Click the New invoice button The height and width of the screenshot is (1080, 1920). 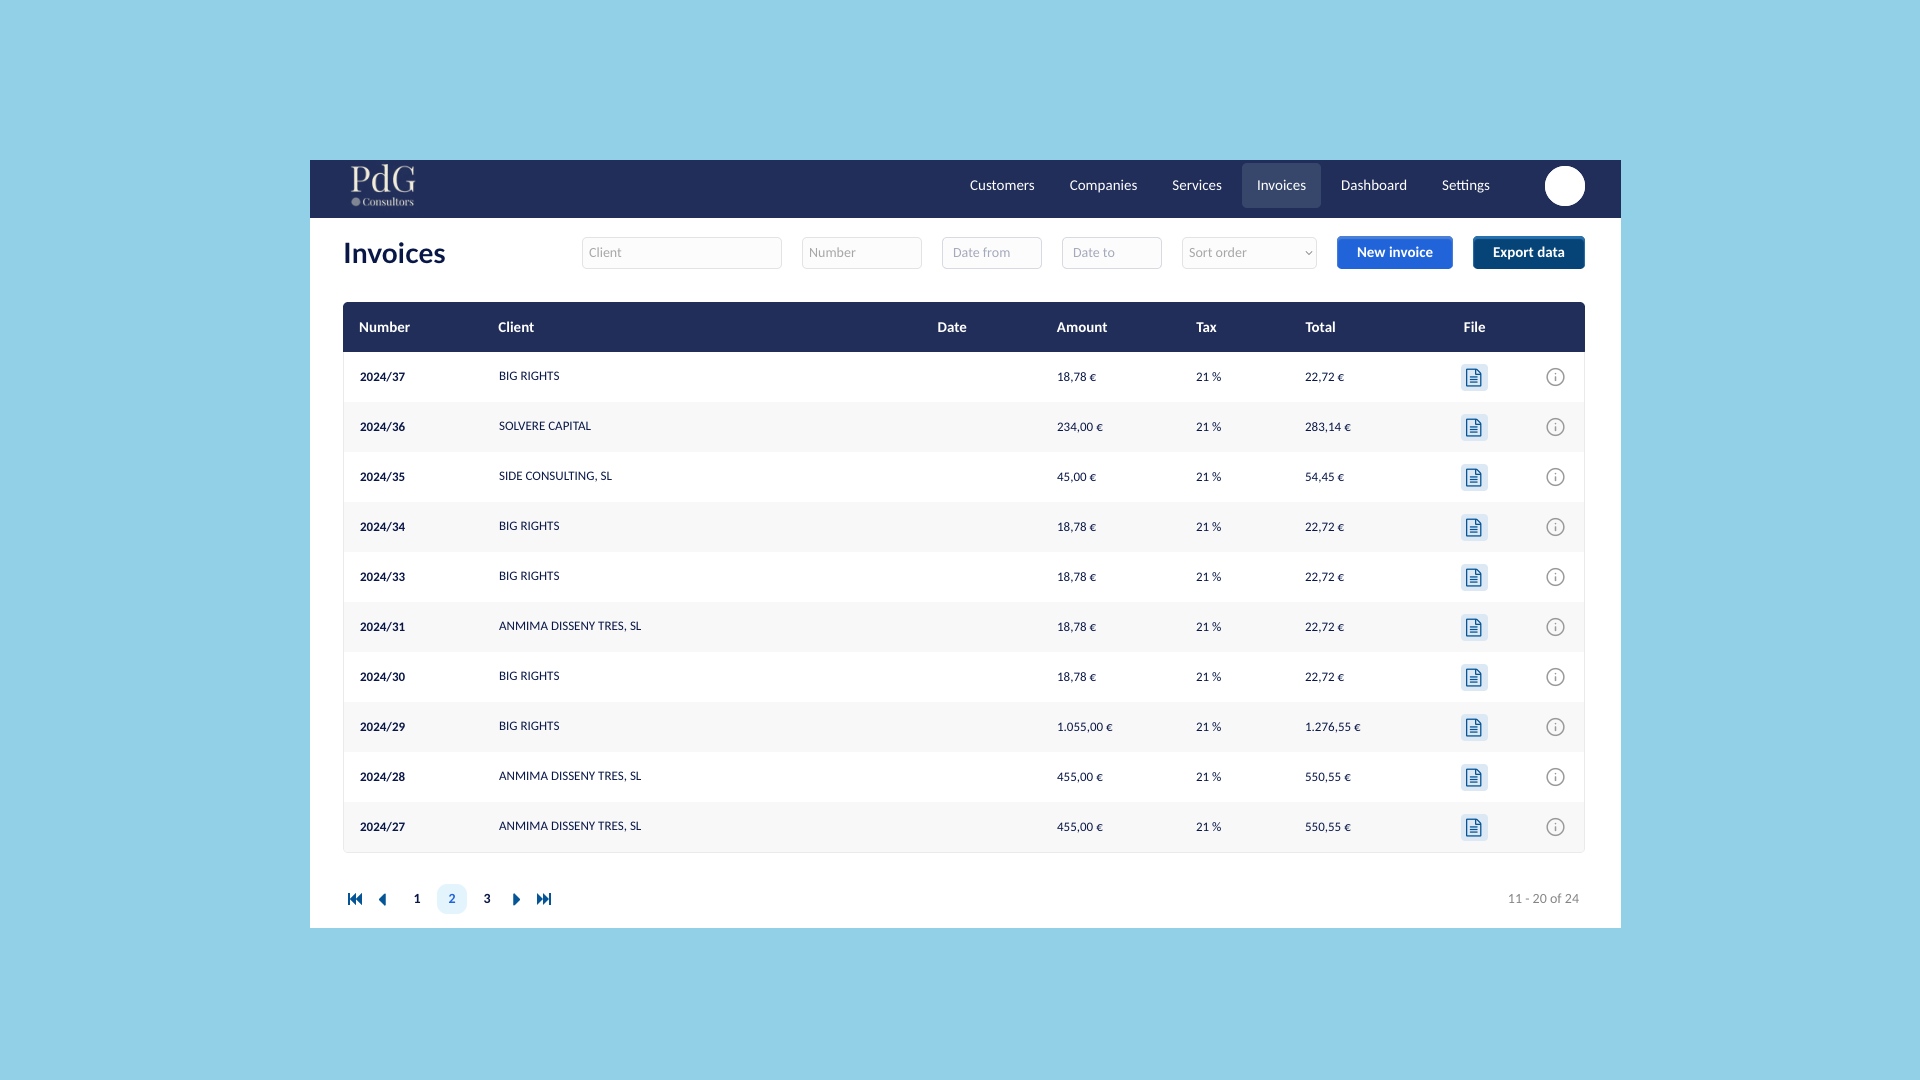click(1394, 253)
